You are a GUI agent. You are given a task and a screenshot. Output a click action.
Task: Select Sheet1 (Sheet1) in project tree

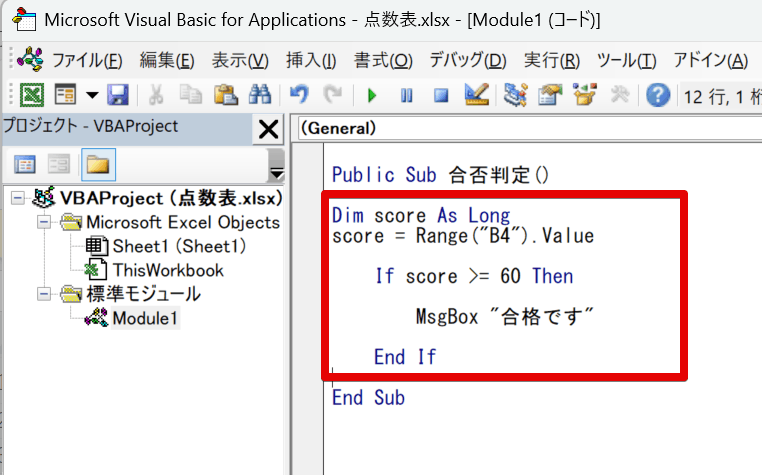[179, 246]
